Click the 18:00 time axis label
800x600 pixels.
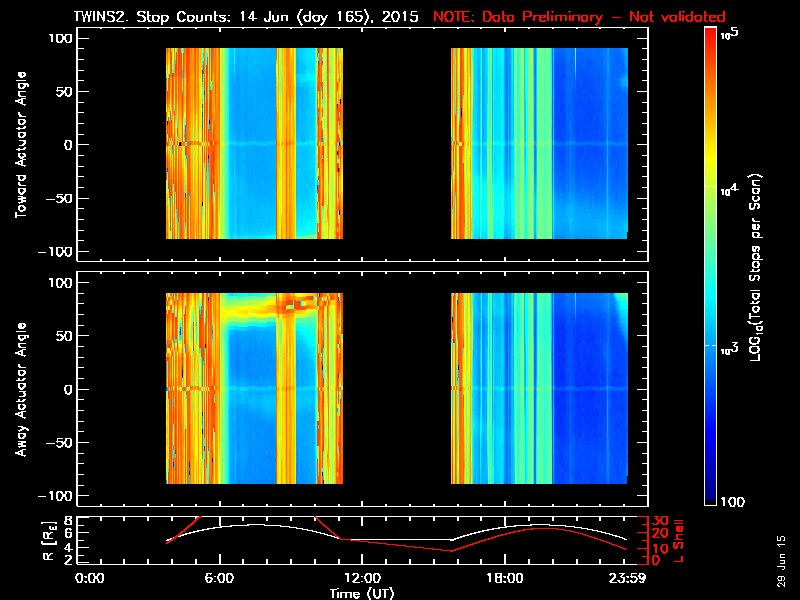505,579
